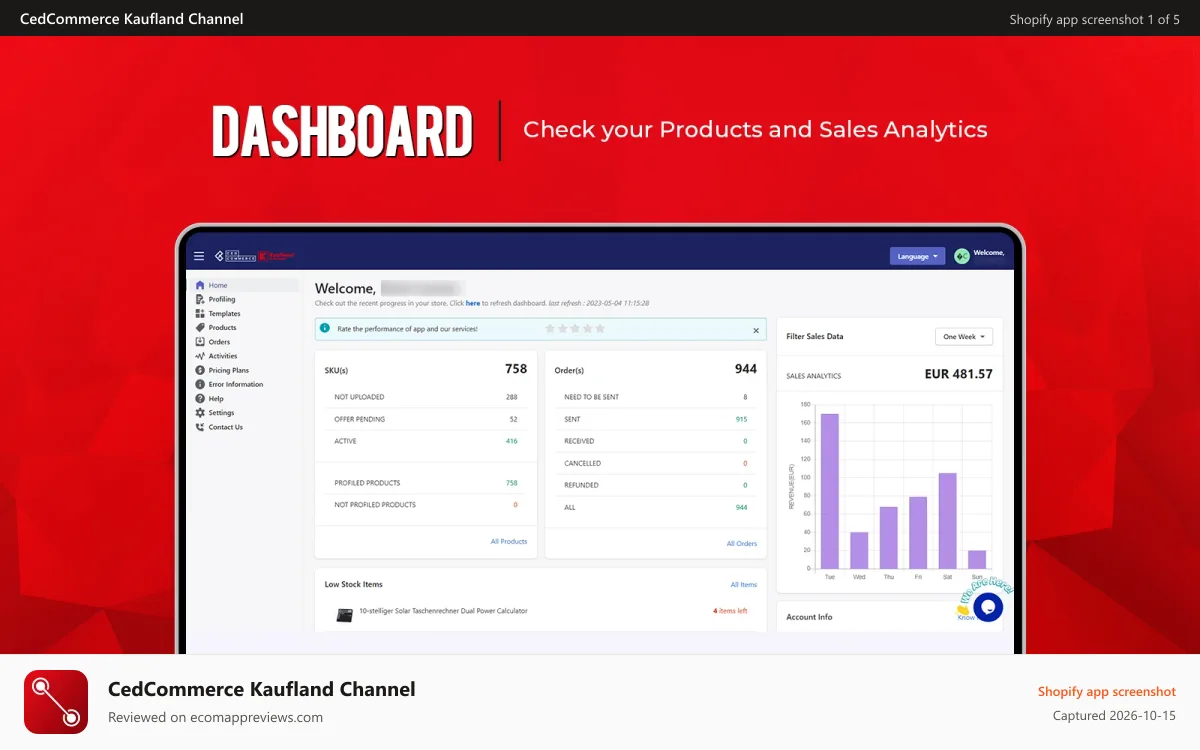Click the CedCommerce Kaufland Channel app icon
Image resolution: width=1200 pixels, height=750 pixels.
tap(56, 702)
